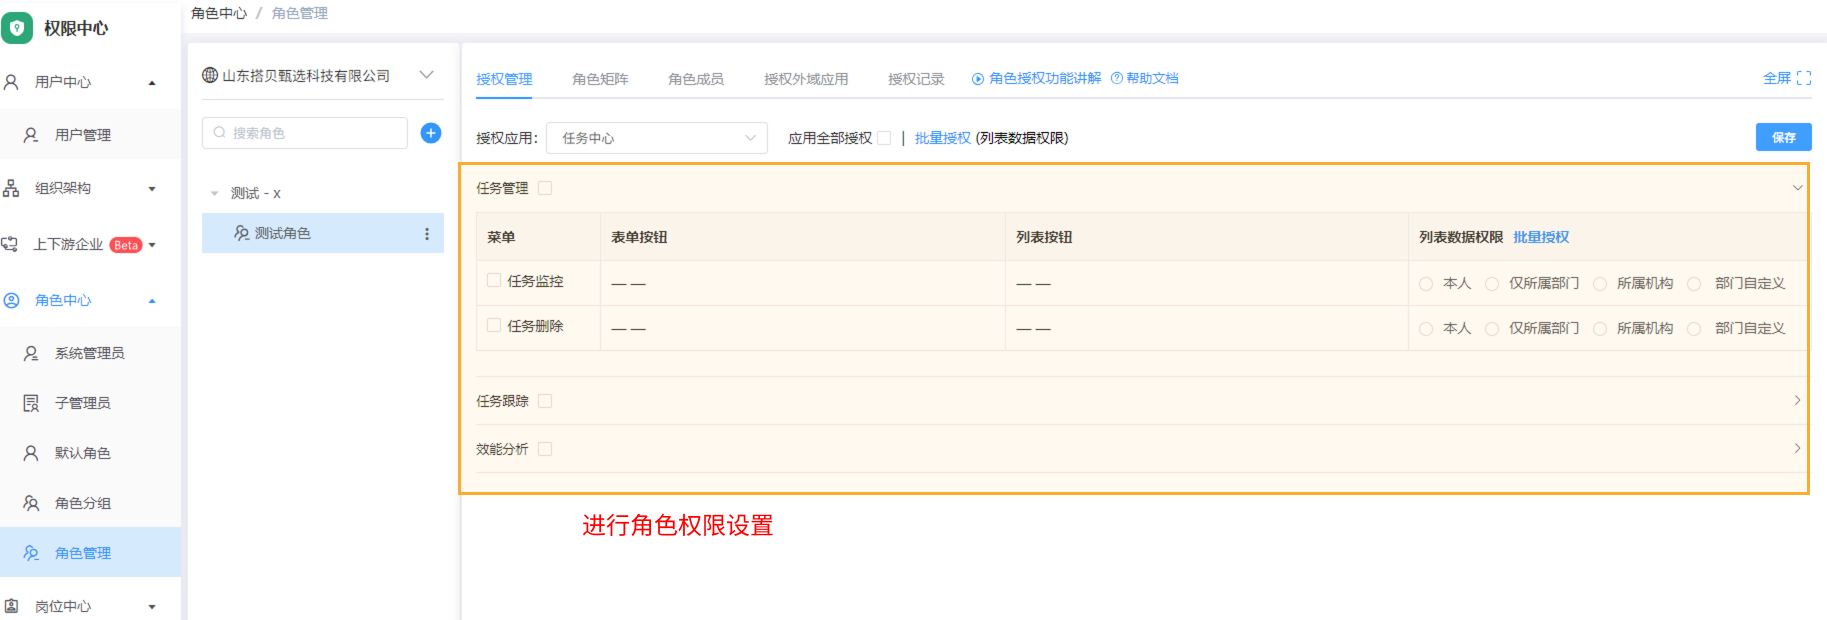Switch to the 角色矩阵 tab
1827x620 pixels.
[600, 79]
